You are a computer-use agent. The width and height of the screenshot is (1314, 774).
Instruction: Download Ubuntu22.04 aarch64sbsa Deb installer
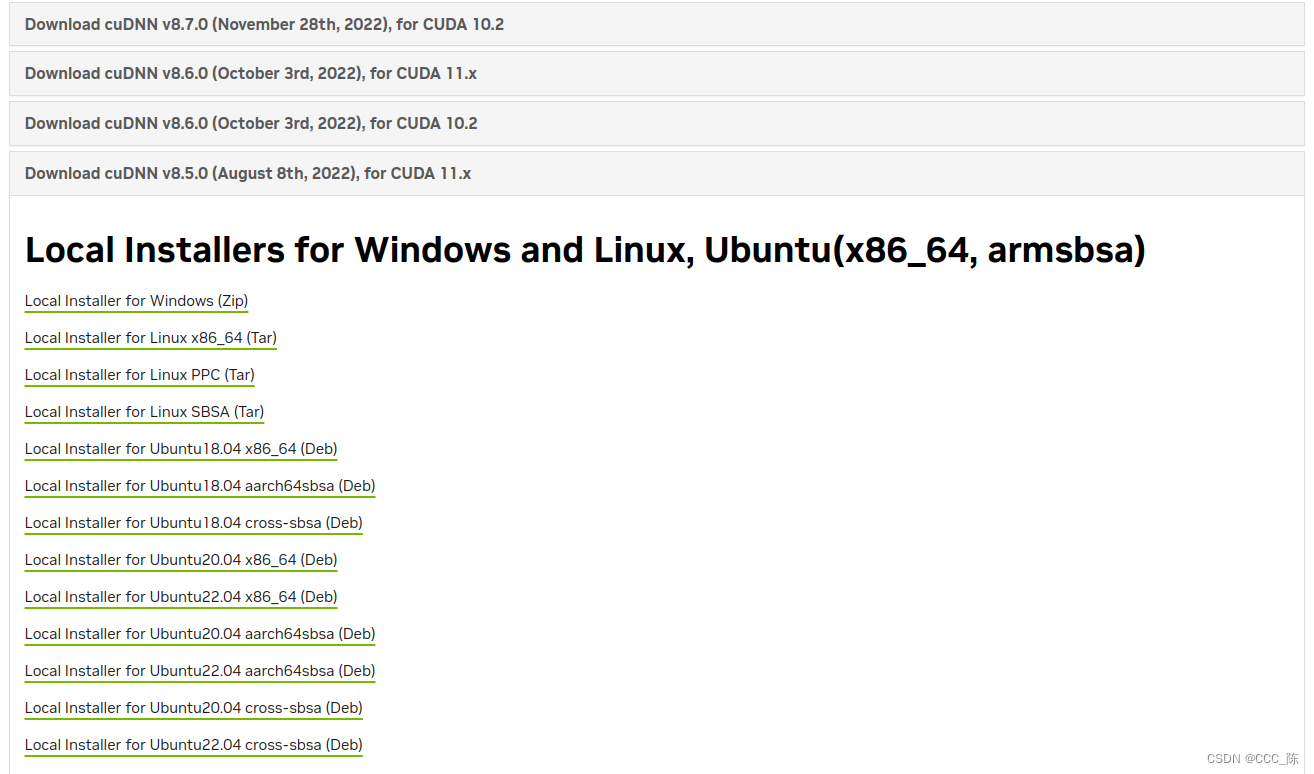pyautogui.click(x=199, y=670)
